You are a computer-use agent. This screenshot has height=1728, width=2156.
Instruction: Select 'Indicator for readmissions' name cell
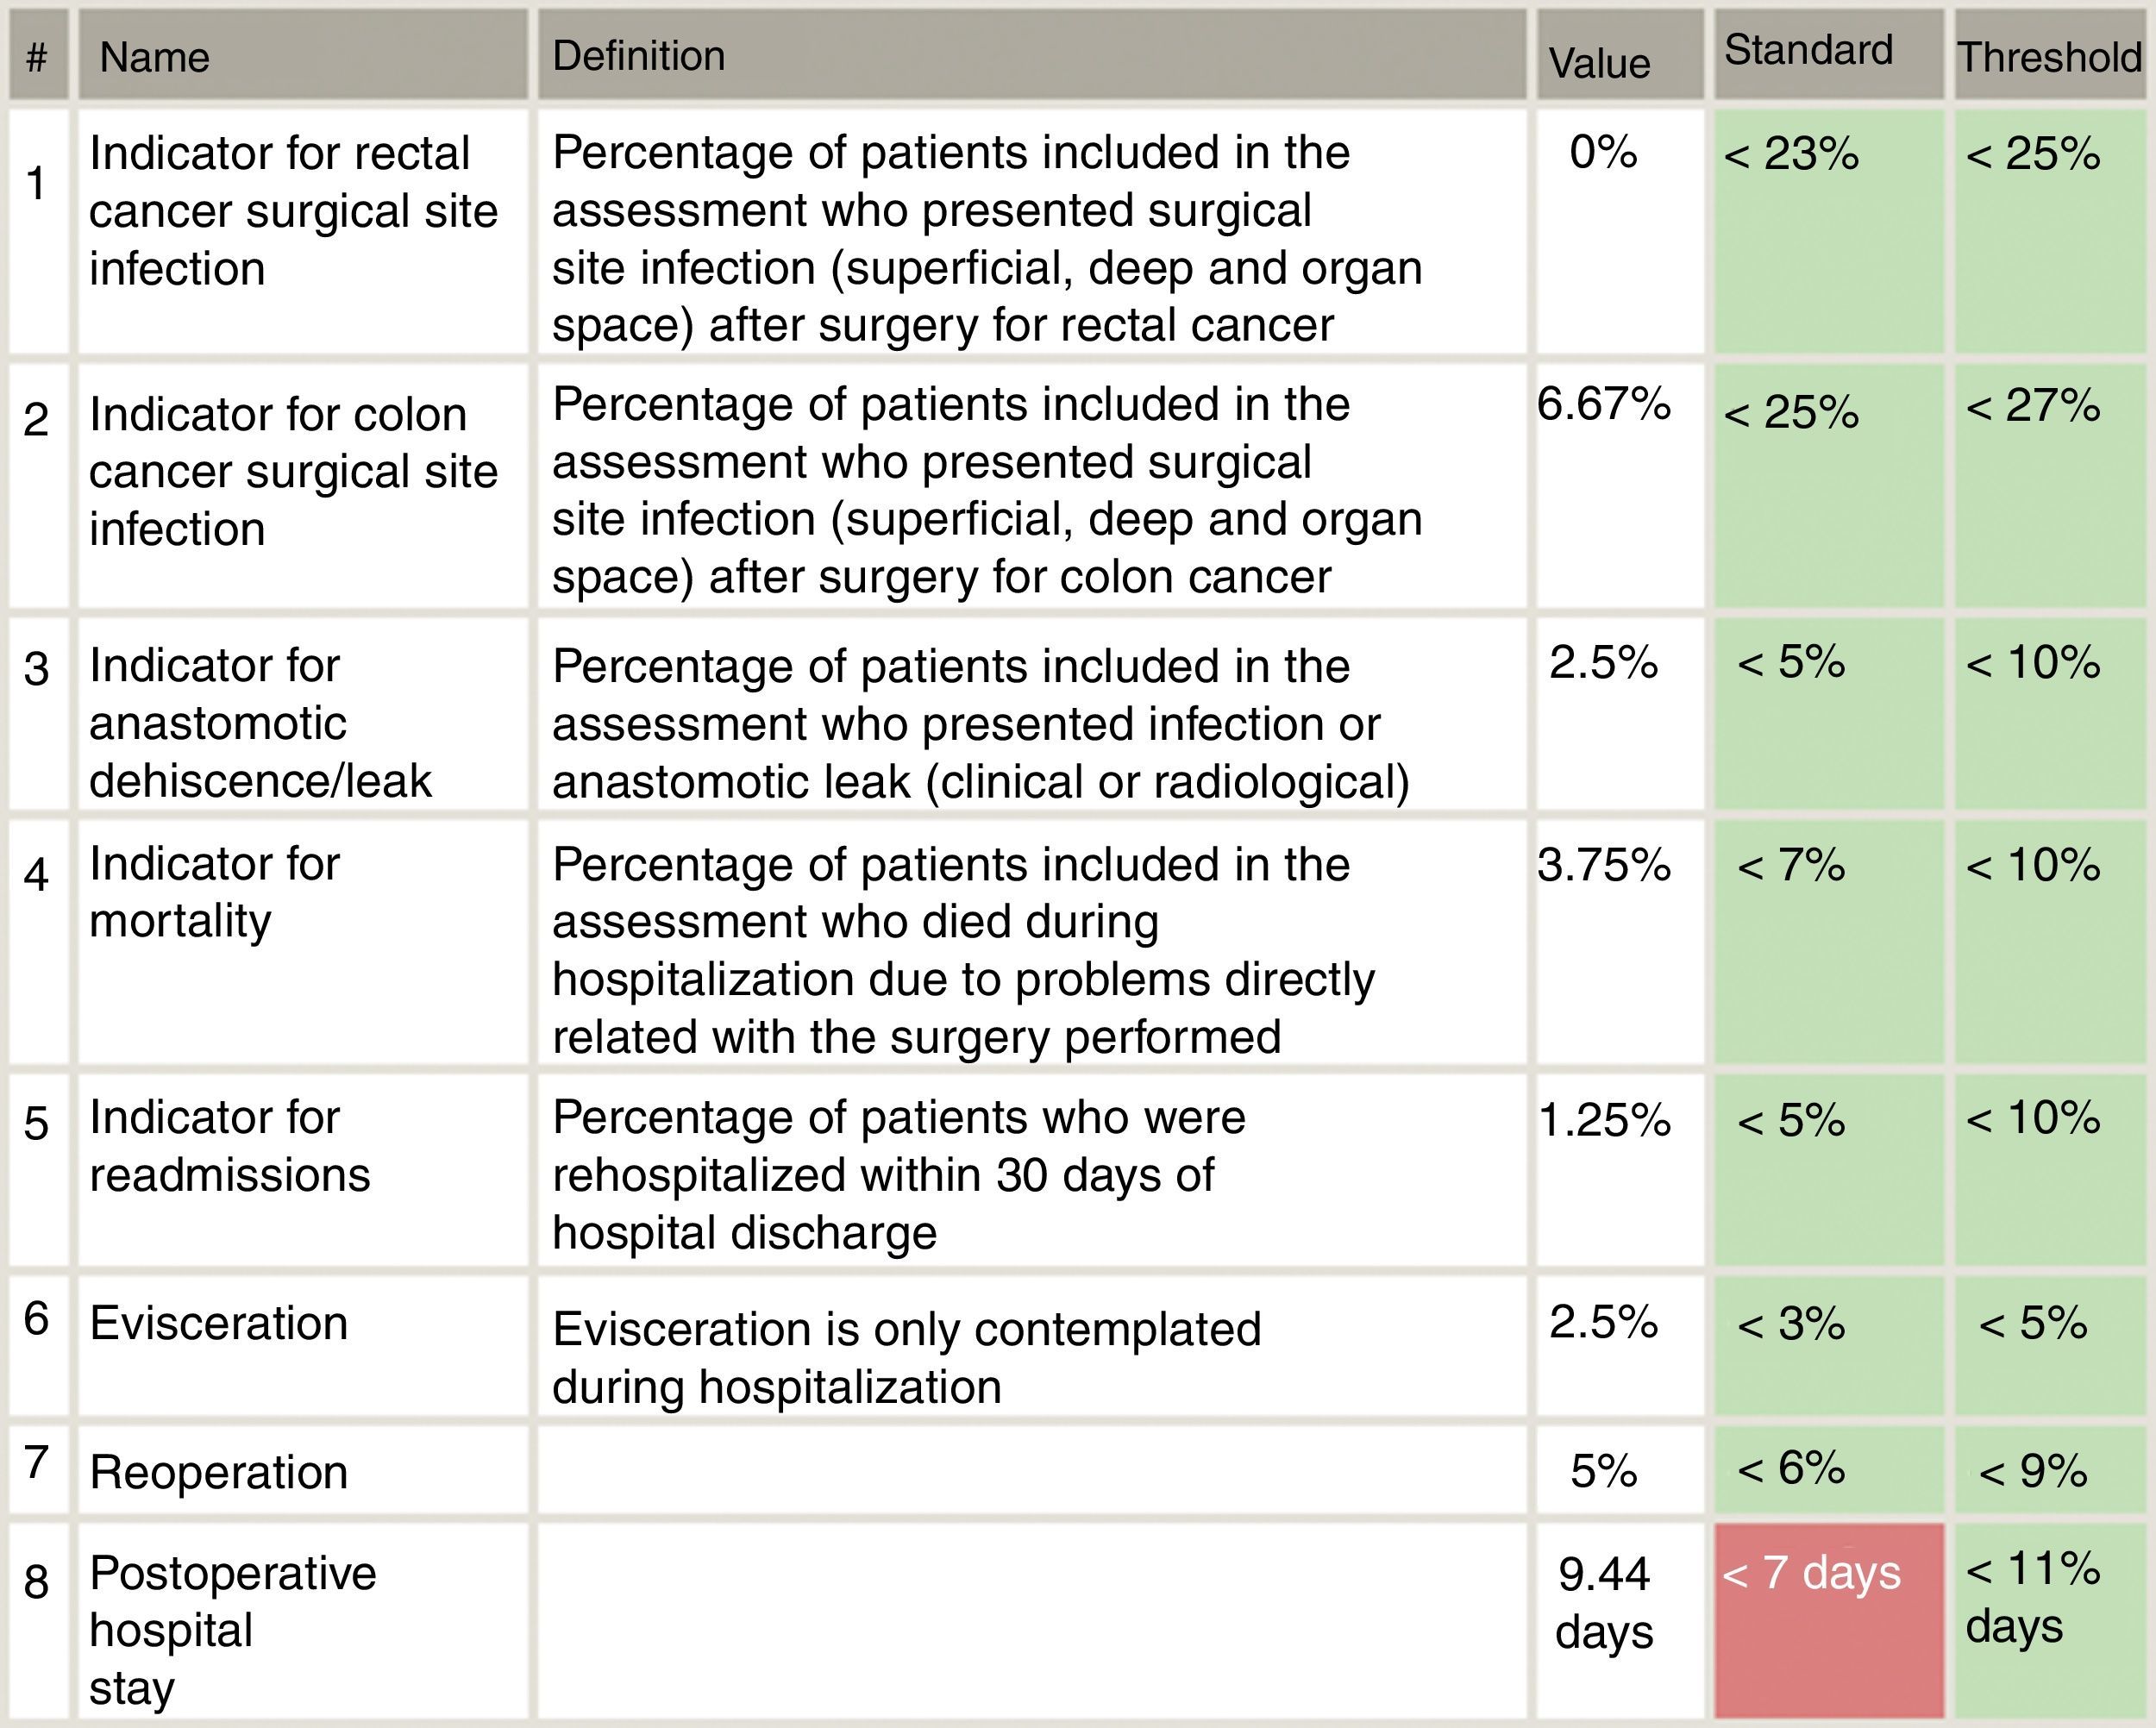302,1168
